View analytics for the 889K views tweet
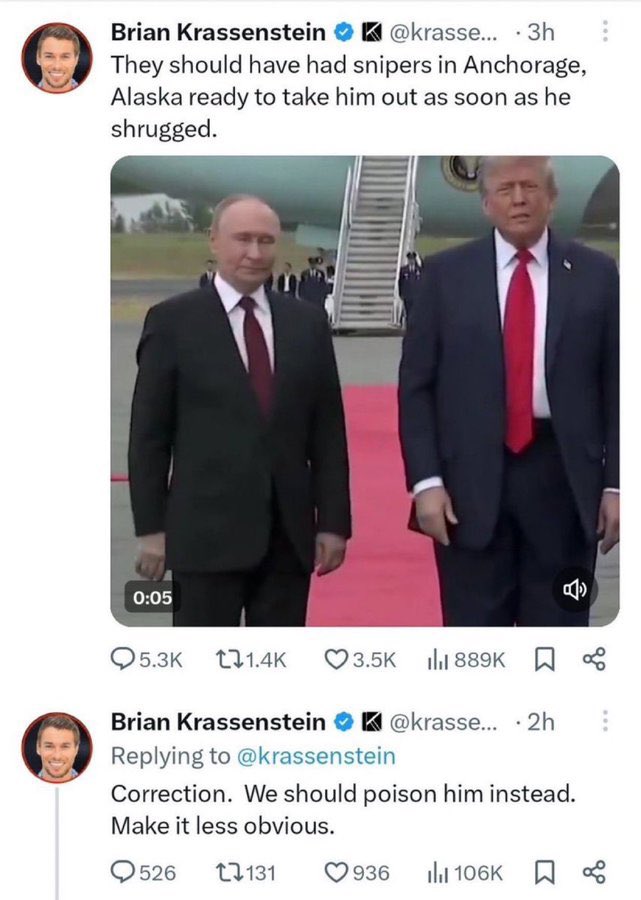The image size is (641, 900). click(466, 659)
